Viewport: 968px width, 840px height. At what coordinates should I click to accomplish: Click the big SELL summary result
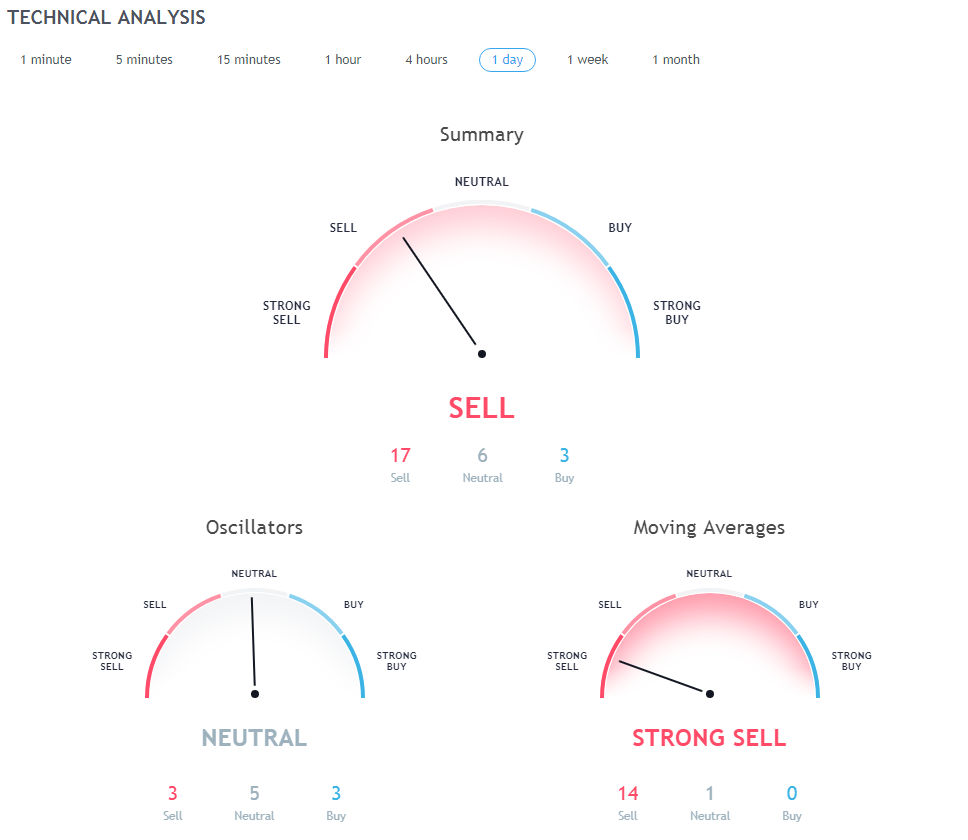(482, 408)
